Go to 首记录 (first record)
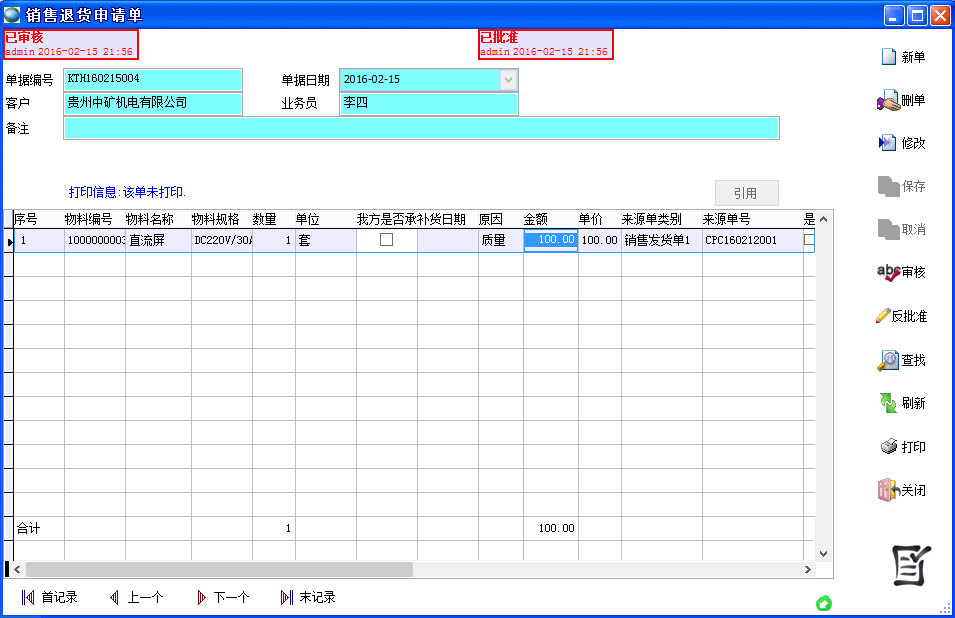 (x=28, y=598)
